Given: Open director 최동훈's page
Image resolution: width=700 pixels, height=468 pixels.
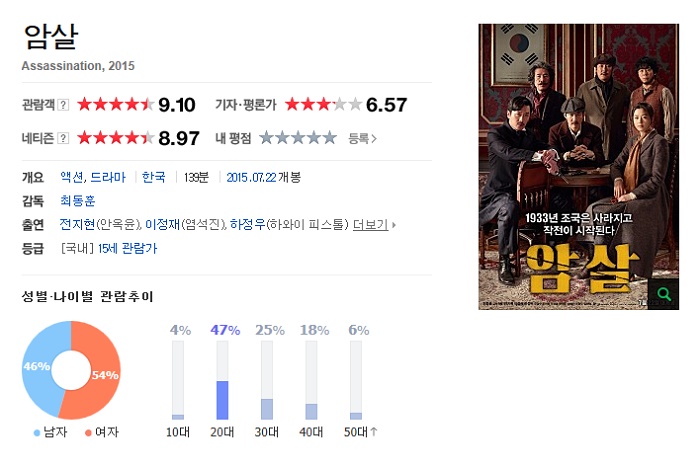Looking at the screenshot, I should point(78,201).
